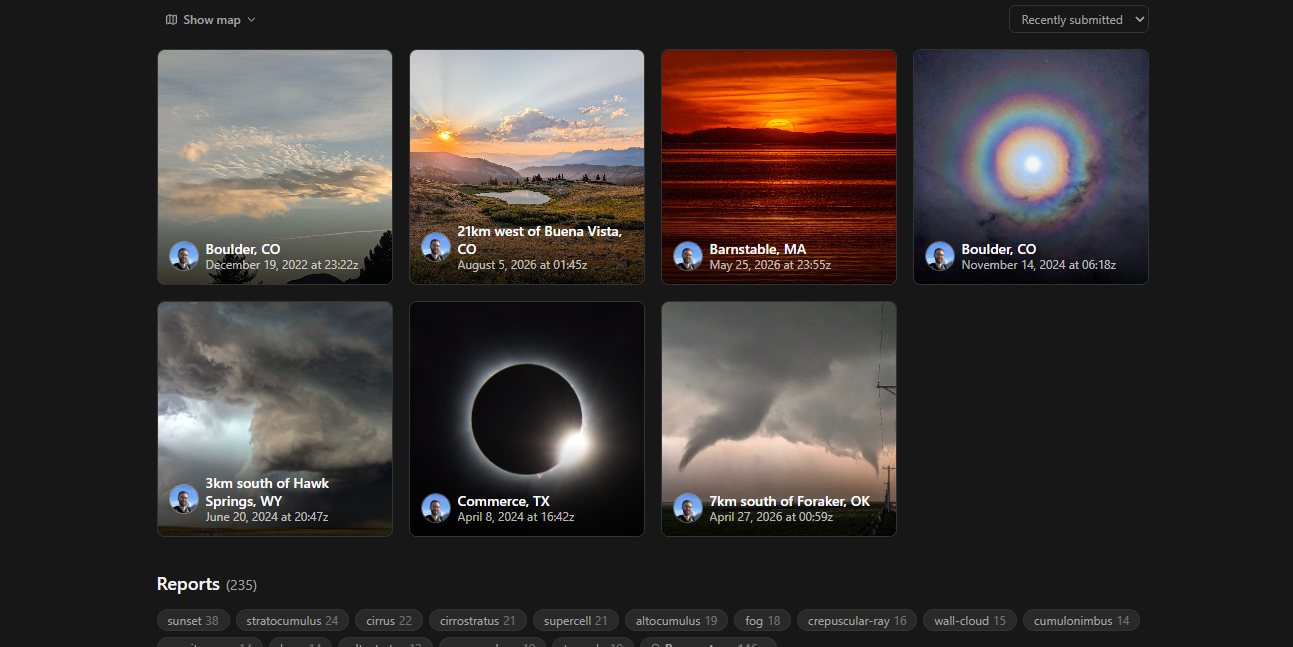
Task: Filter reports by crepuscular-ray tag
Action: (857, 621)
